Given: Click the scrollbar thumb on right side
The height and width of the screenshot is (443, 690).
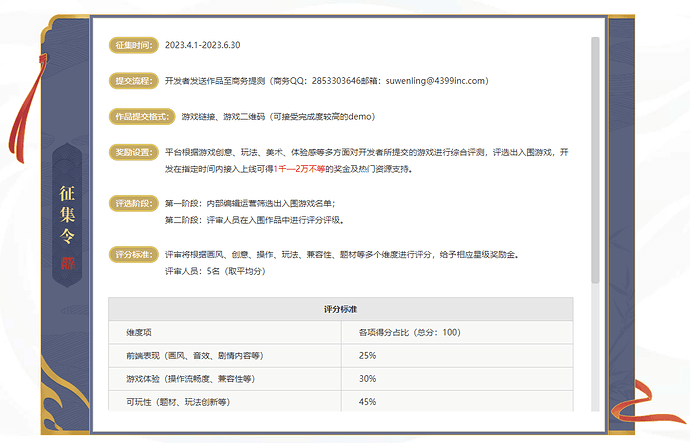Looking at the screenshot, I should coord(595,160).
